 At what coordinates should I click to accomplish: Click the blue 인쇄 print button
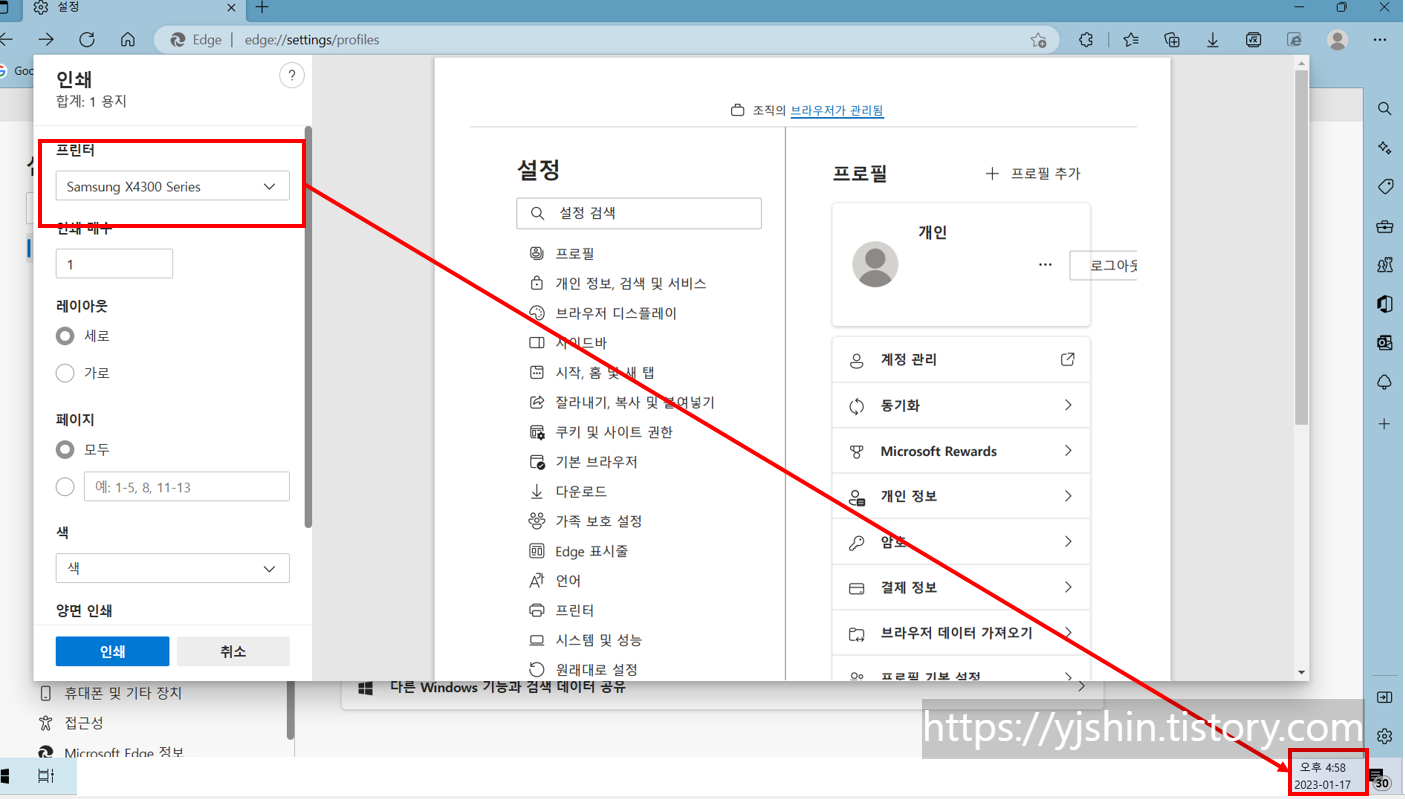(x=112, y=651)
